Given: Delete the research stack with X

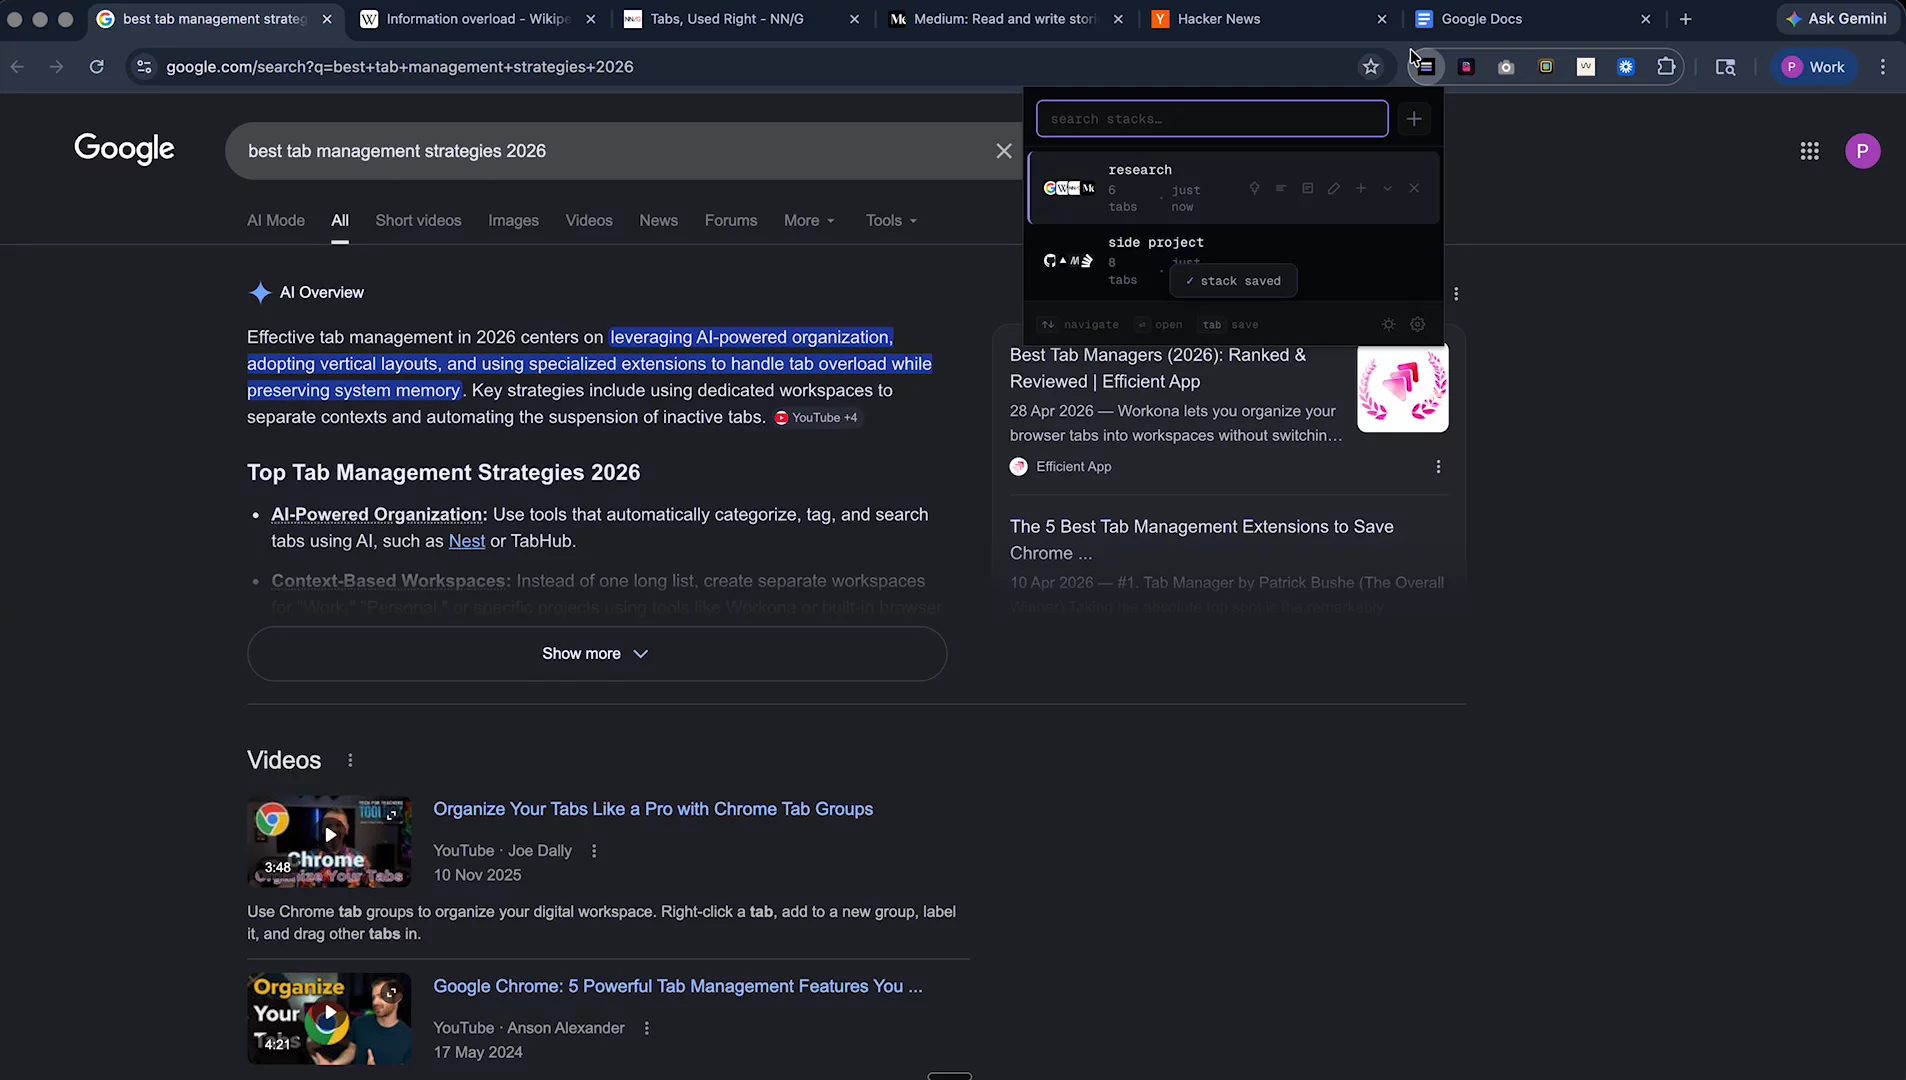Looking at the screenshot, I should pos(1414,188).
